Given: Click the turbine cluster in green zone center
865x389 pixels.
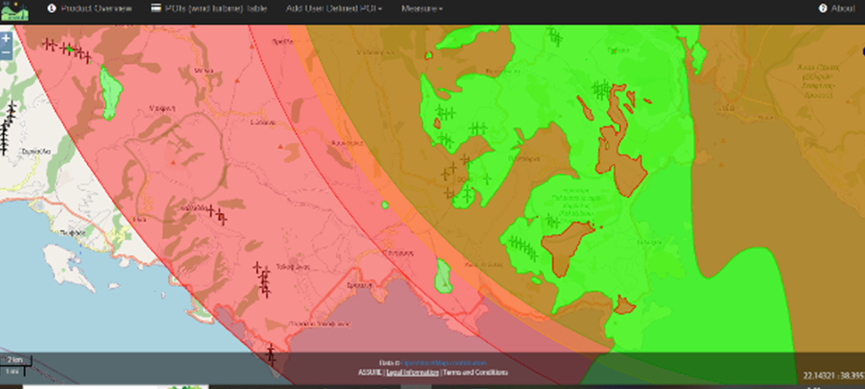Looking at the screenshot, I should tap(602, 88).
